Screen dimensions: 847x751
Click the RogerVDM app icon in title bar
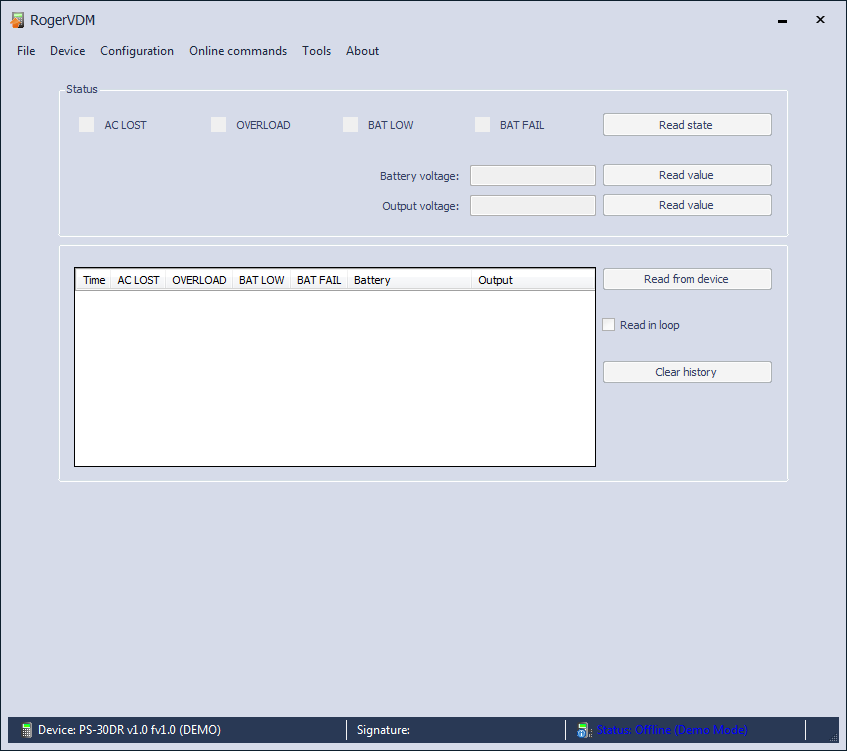click(17, 20)
